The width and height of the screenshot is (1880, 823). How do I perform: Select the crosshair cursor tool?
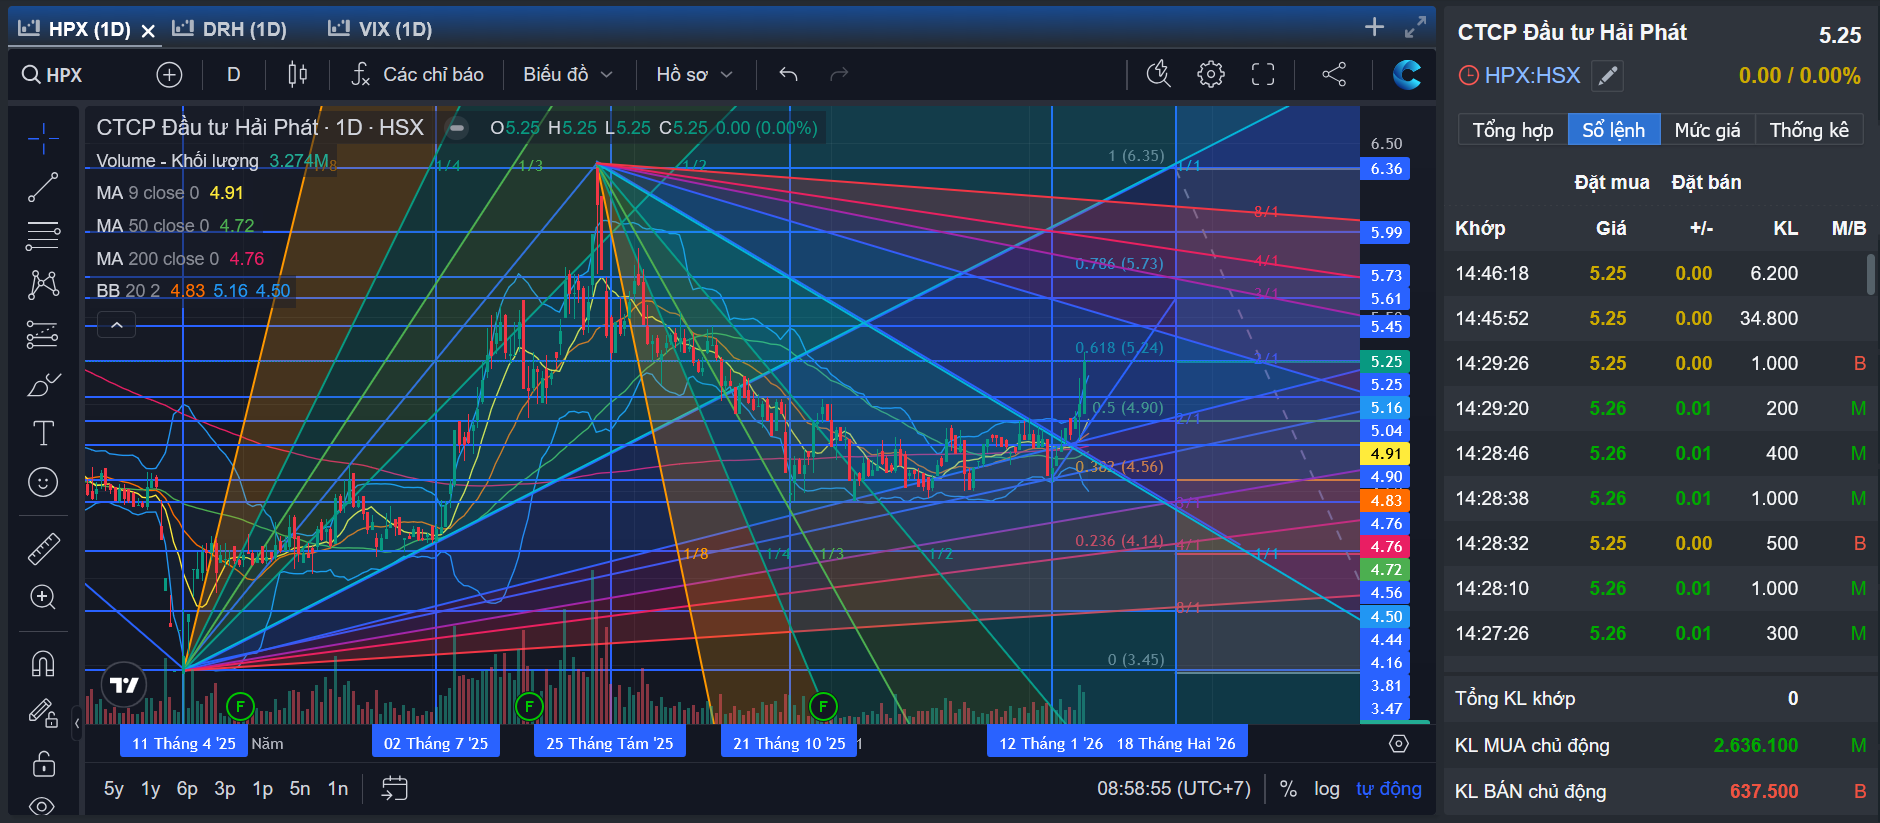point(43,139)
